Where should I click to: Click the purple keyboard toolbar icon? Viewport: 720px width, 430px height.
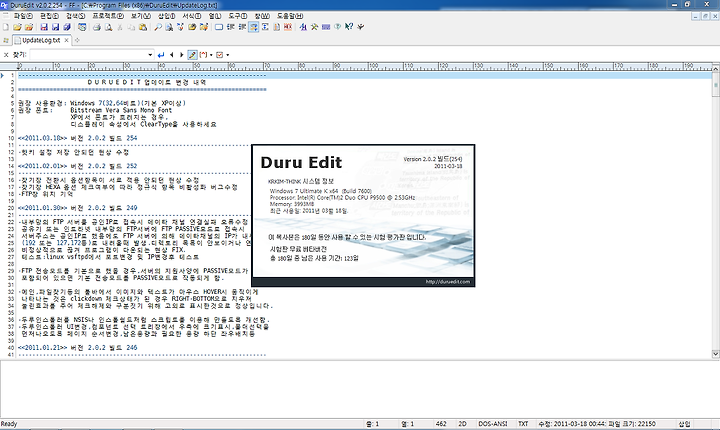(x=326, y=27)
